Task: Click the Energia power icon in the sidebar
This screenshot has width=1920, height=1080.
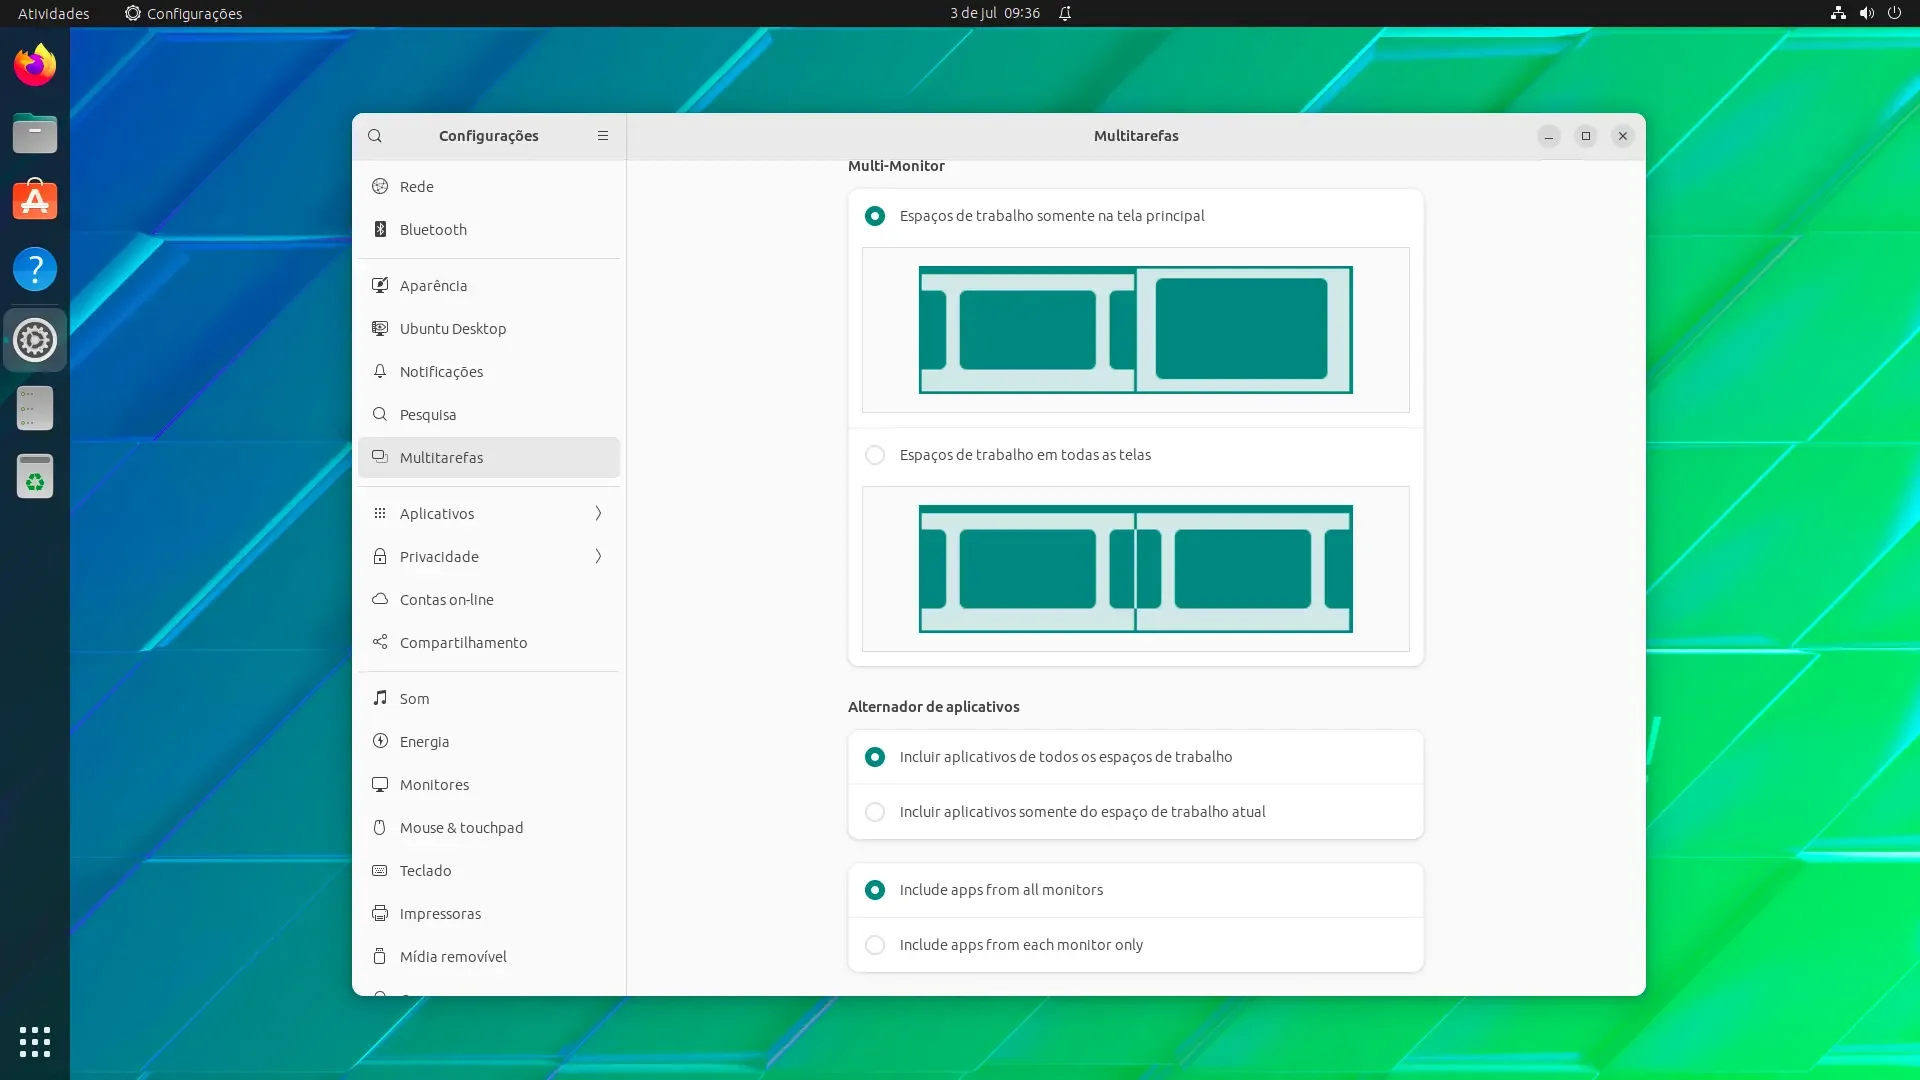Action: coord(380,741)
